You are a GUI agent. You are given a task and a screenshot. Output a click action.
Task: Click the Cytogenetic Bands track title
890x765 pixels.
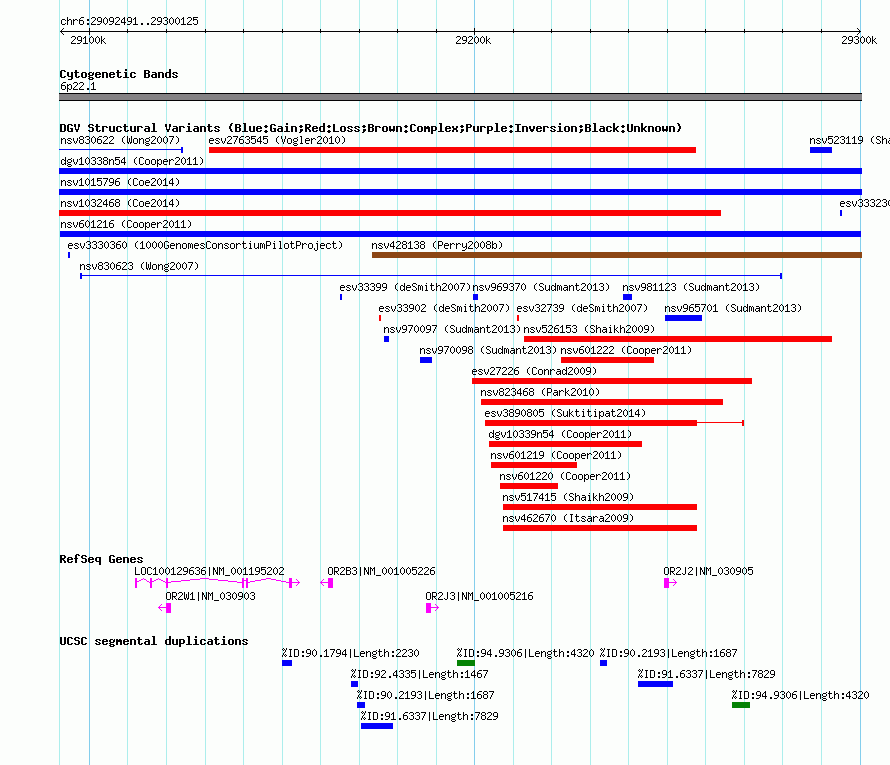119,74
